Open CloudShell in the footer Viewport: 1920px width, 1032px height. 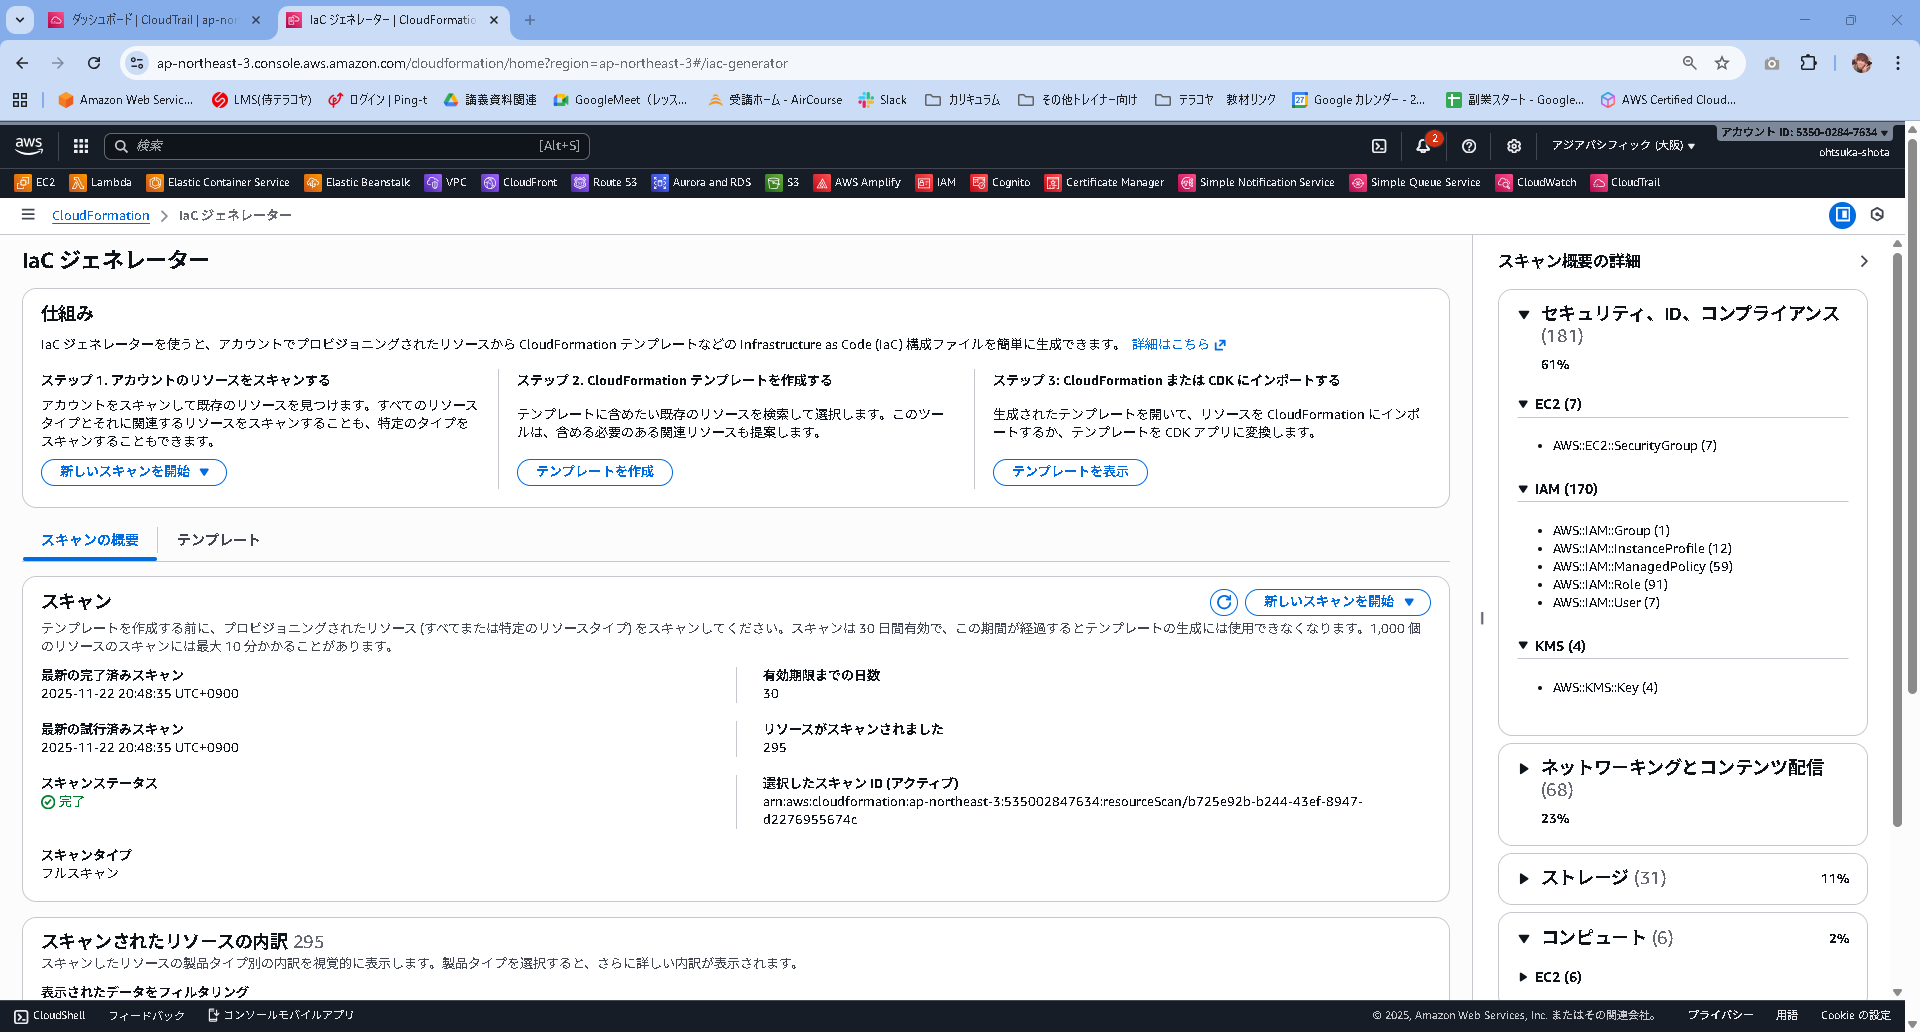click(x=50, y=1016)
